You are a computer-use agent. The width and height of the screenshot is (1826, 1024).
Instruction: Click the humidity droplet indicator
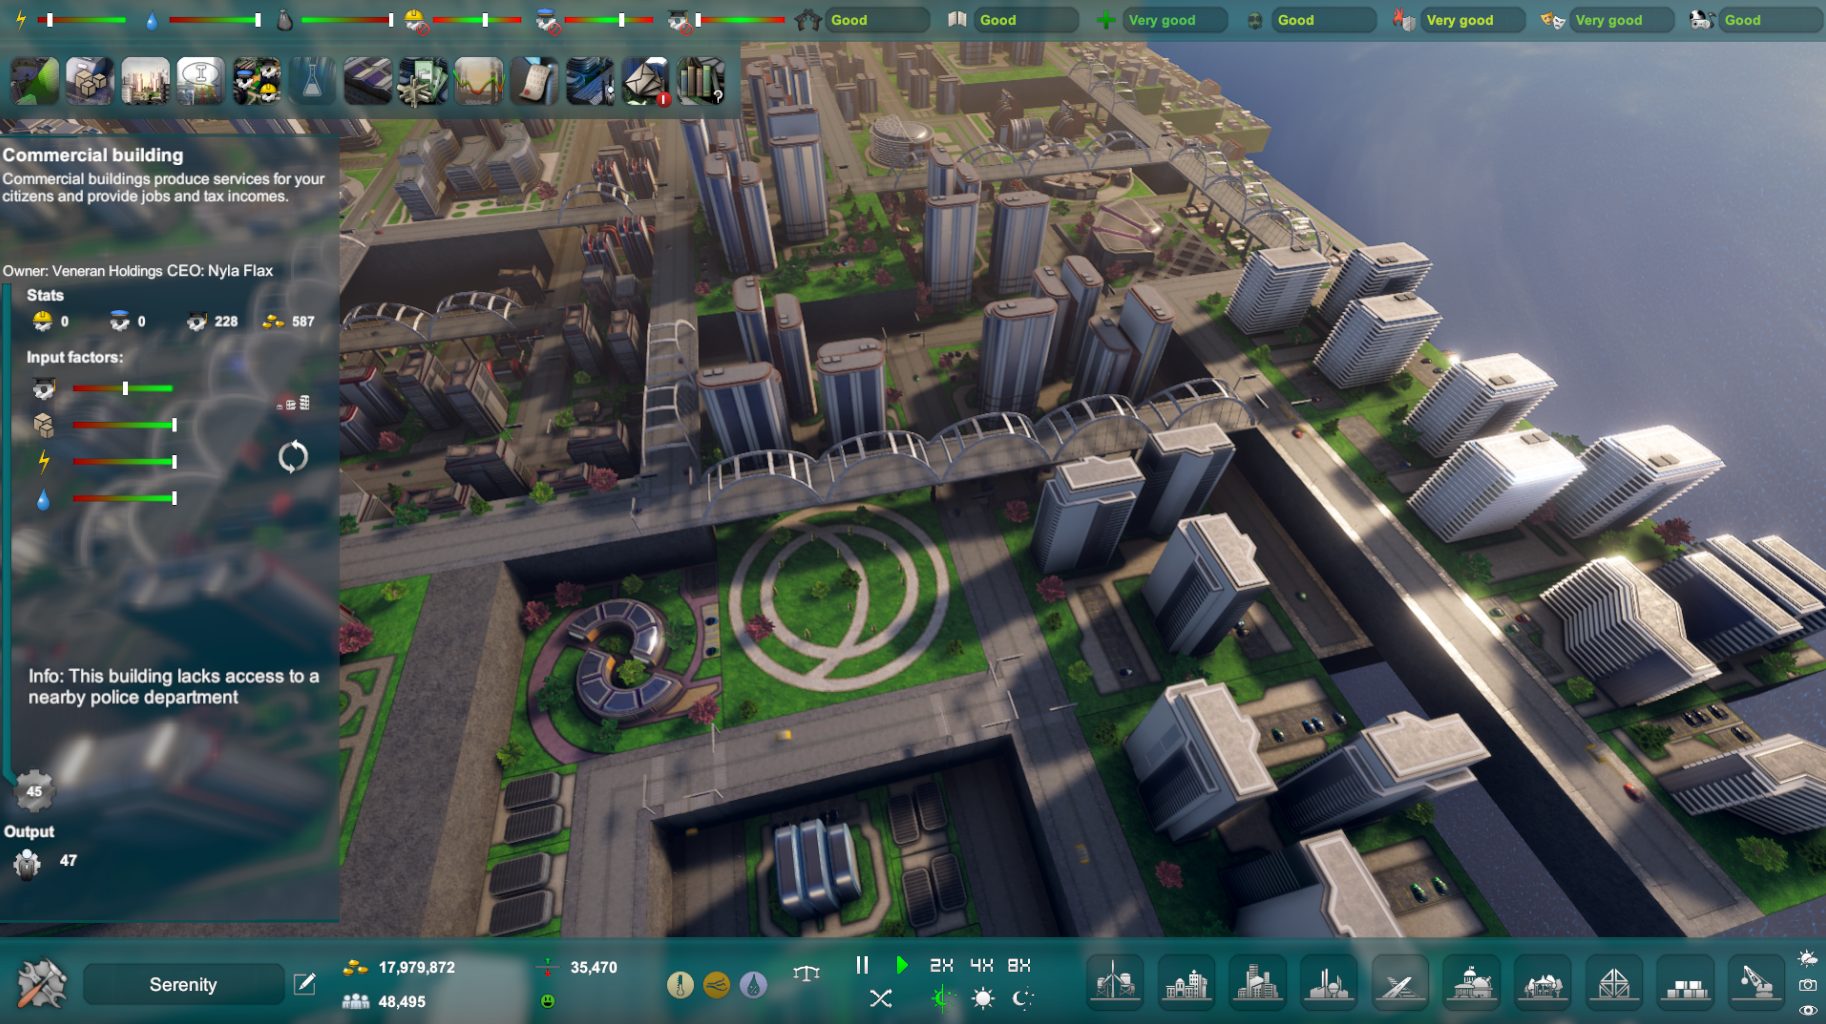coord(753,985)
